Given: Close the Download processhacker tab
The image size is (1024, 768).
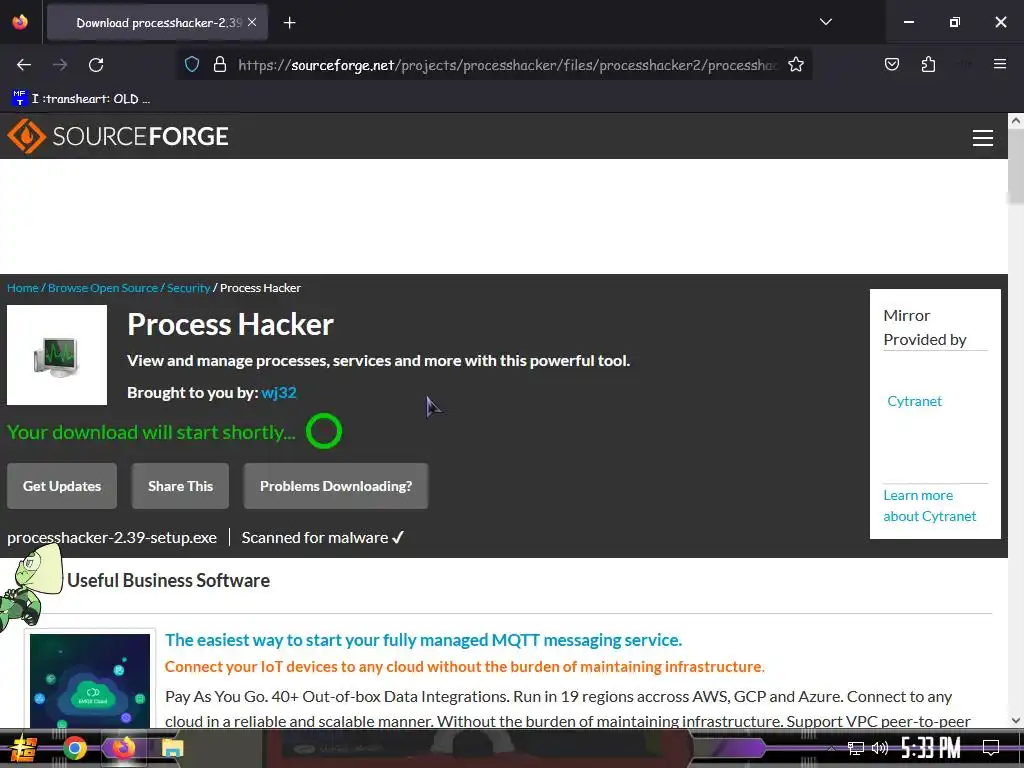Looking at the screenshot, I should 252,22.
